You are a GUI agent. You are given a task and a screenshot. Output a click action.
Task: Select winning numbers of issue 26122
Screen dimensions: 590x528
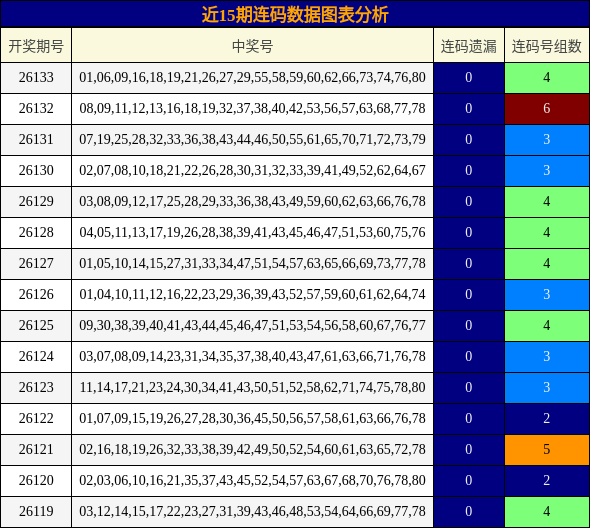252,418
